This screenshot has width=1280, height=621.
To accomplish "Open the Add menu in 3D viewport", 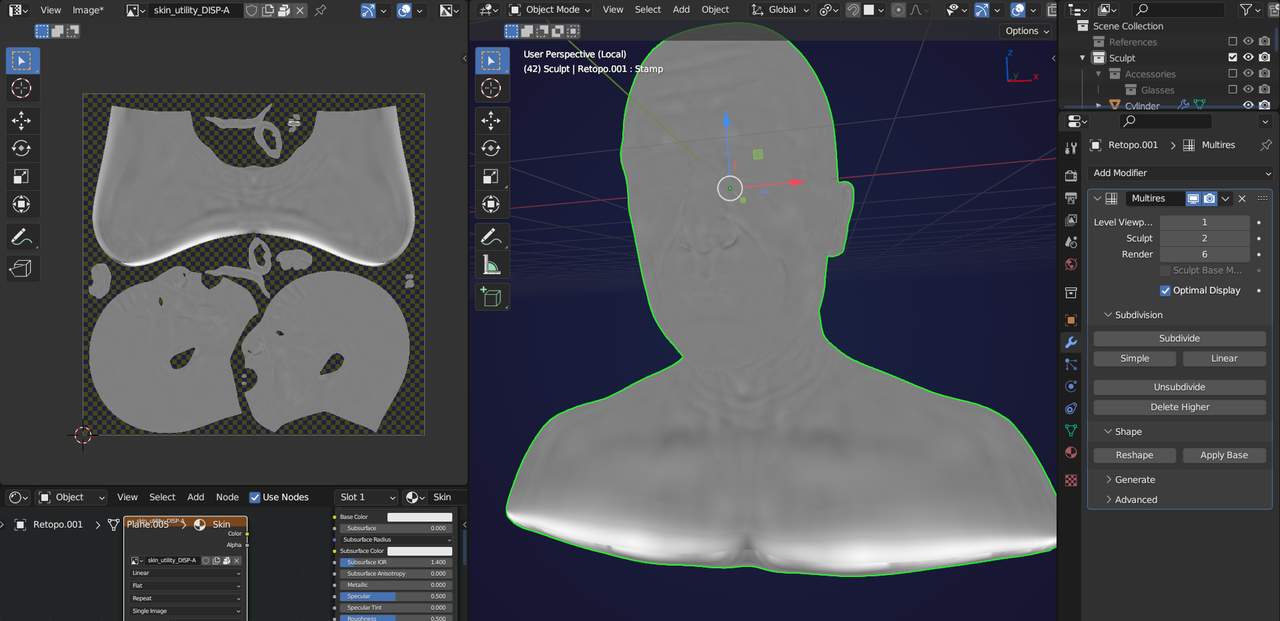I will tap(681, 9).
